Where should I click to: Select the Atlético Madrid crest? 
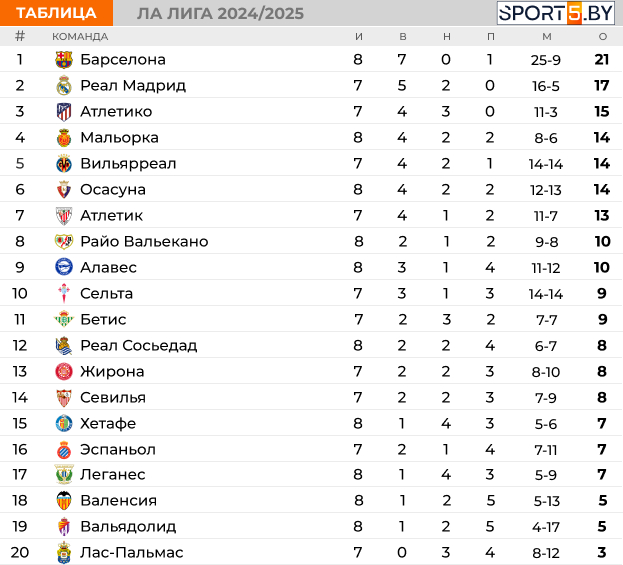click(64, 112)
